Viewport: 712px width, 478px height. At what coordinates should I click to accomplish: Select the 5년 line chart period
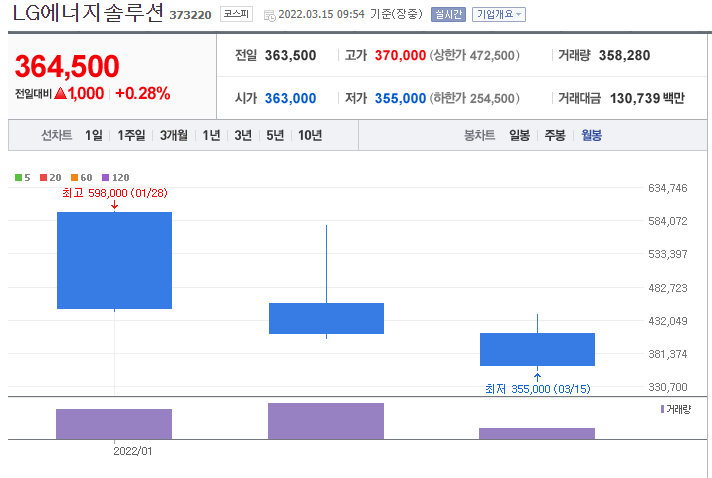coord(275,135)
